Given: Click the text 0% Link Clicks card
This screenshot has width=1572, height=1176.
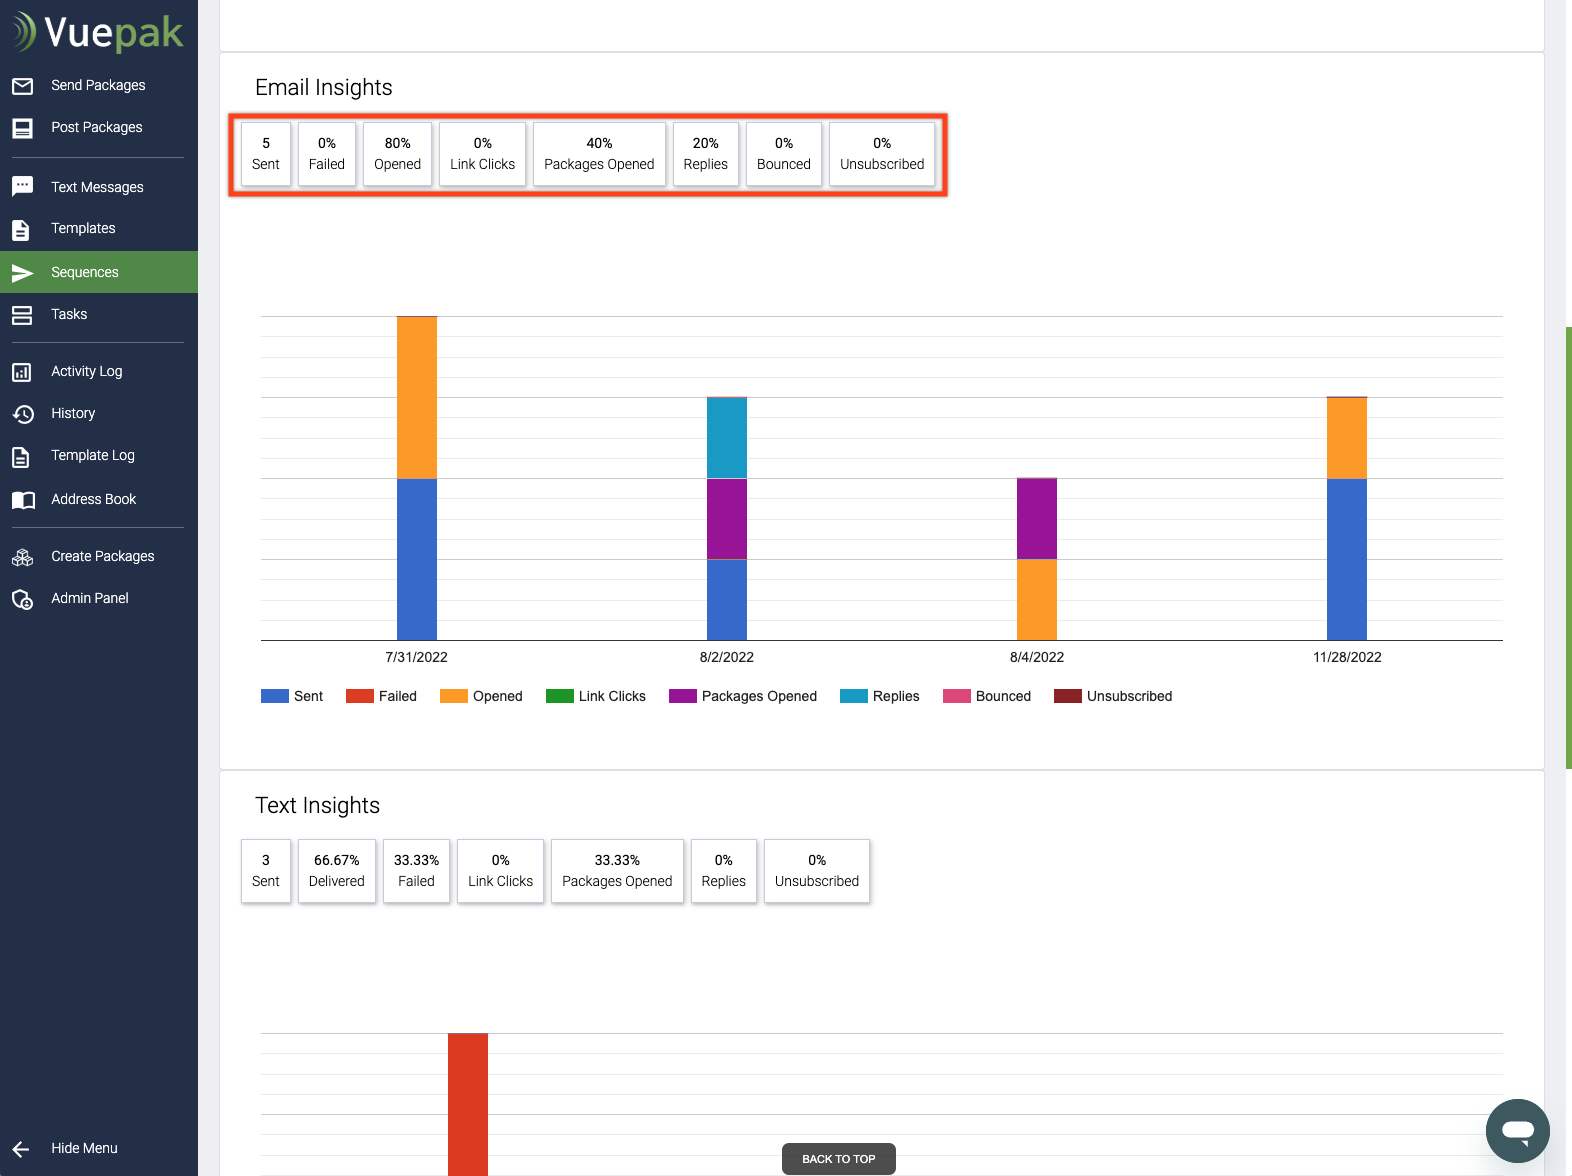Looking at the screenshot, I should coord(500,871).
